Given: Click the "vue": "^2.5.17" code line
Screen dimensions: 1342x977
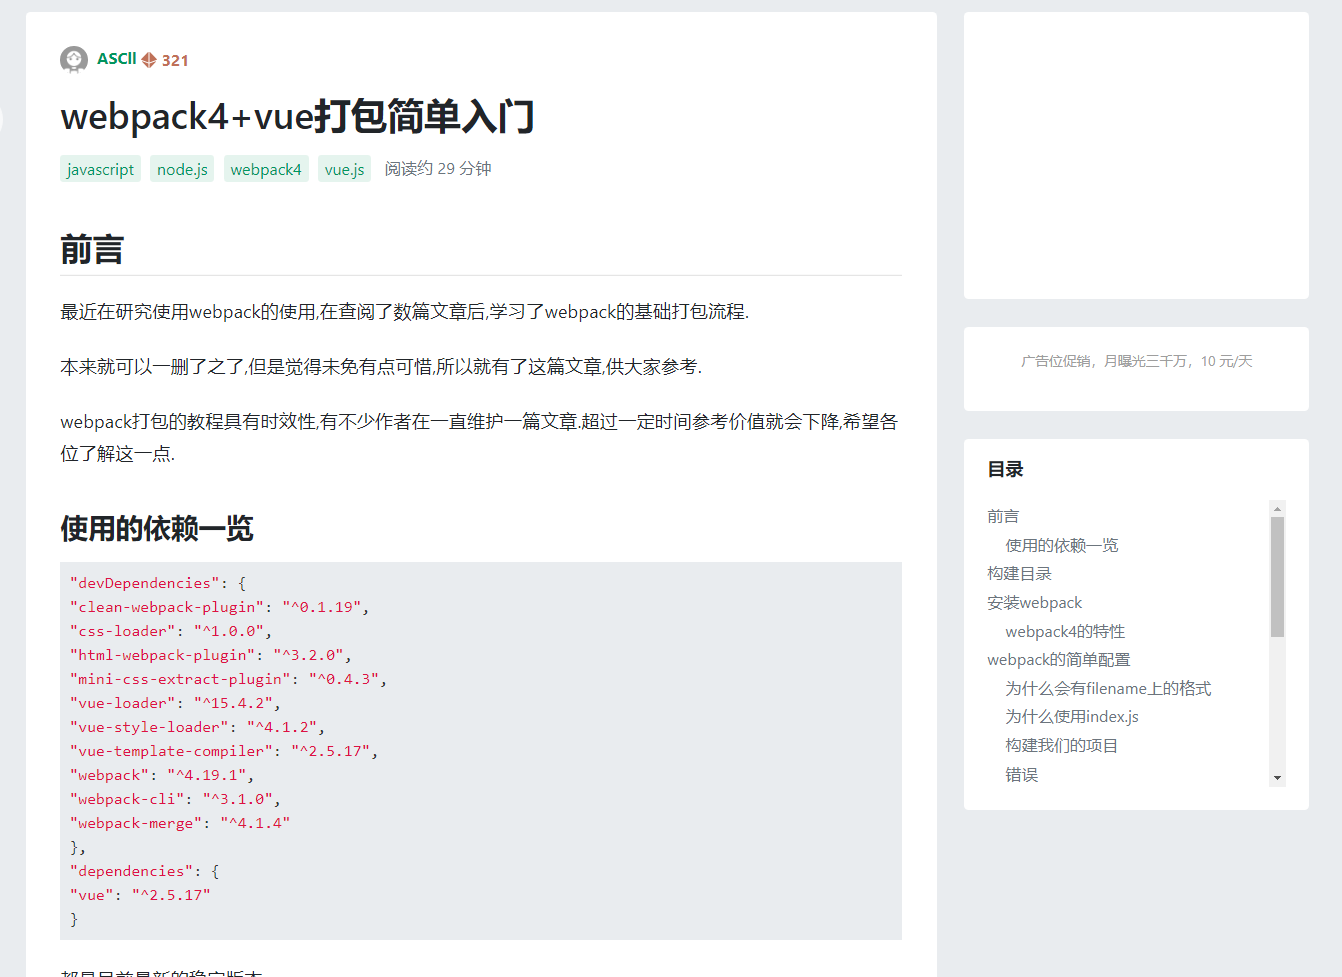Looking at the screenshot, I should (140, 895).
